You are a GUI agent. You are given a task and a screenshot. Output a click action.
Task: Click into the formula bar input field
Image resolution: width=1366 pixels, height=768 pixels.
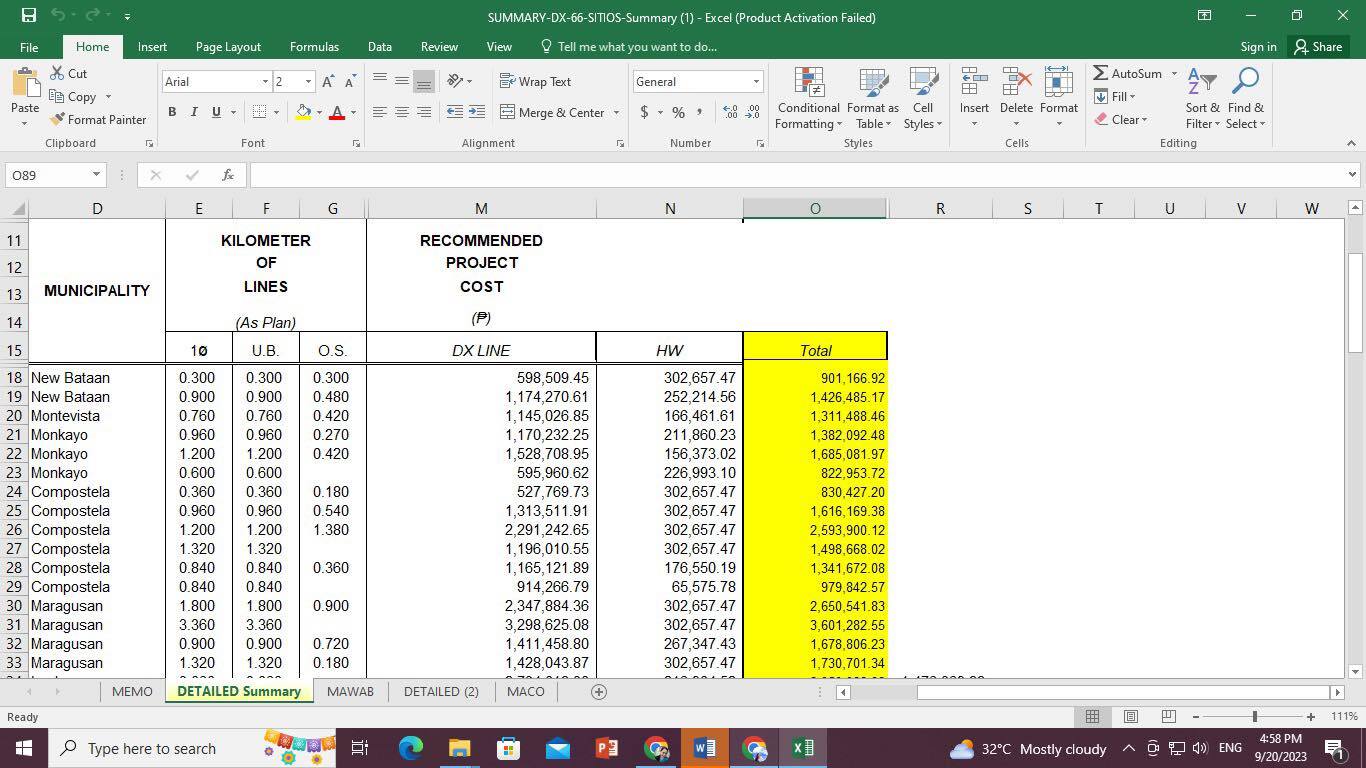click(790, 175)
